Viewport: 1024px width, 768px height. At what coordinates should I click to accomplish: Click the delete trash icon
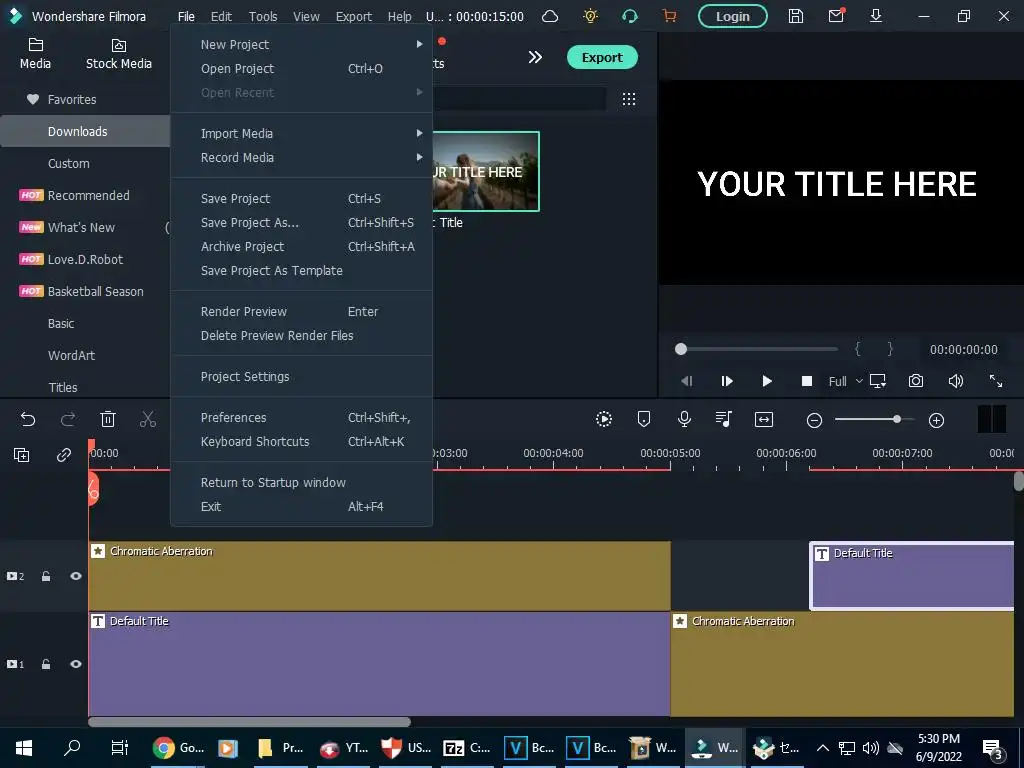pyautogui.click(x=108, y=419)
